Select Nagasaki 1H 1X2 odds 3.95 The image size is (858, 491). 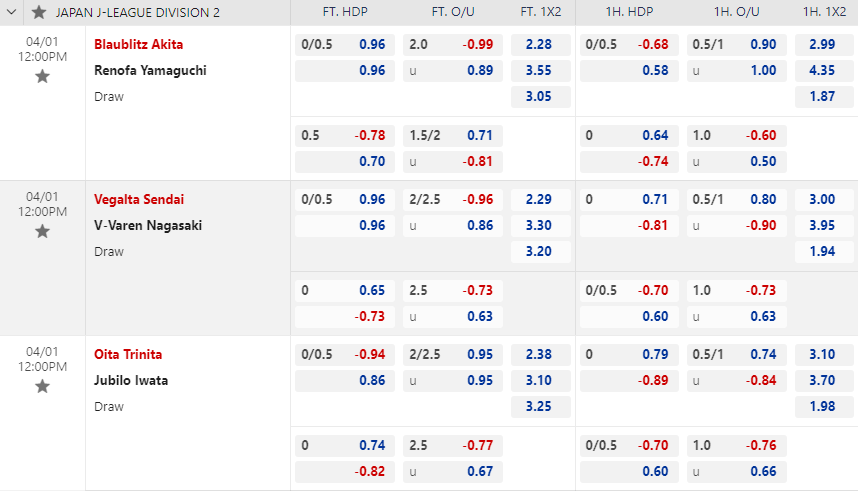824,226
